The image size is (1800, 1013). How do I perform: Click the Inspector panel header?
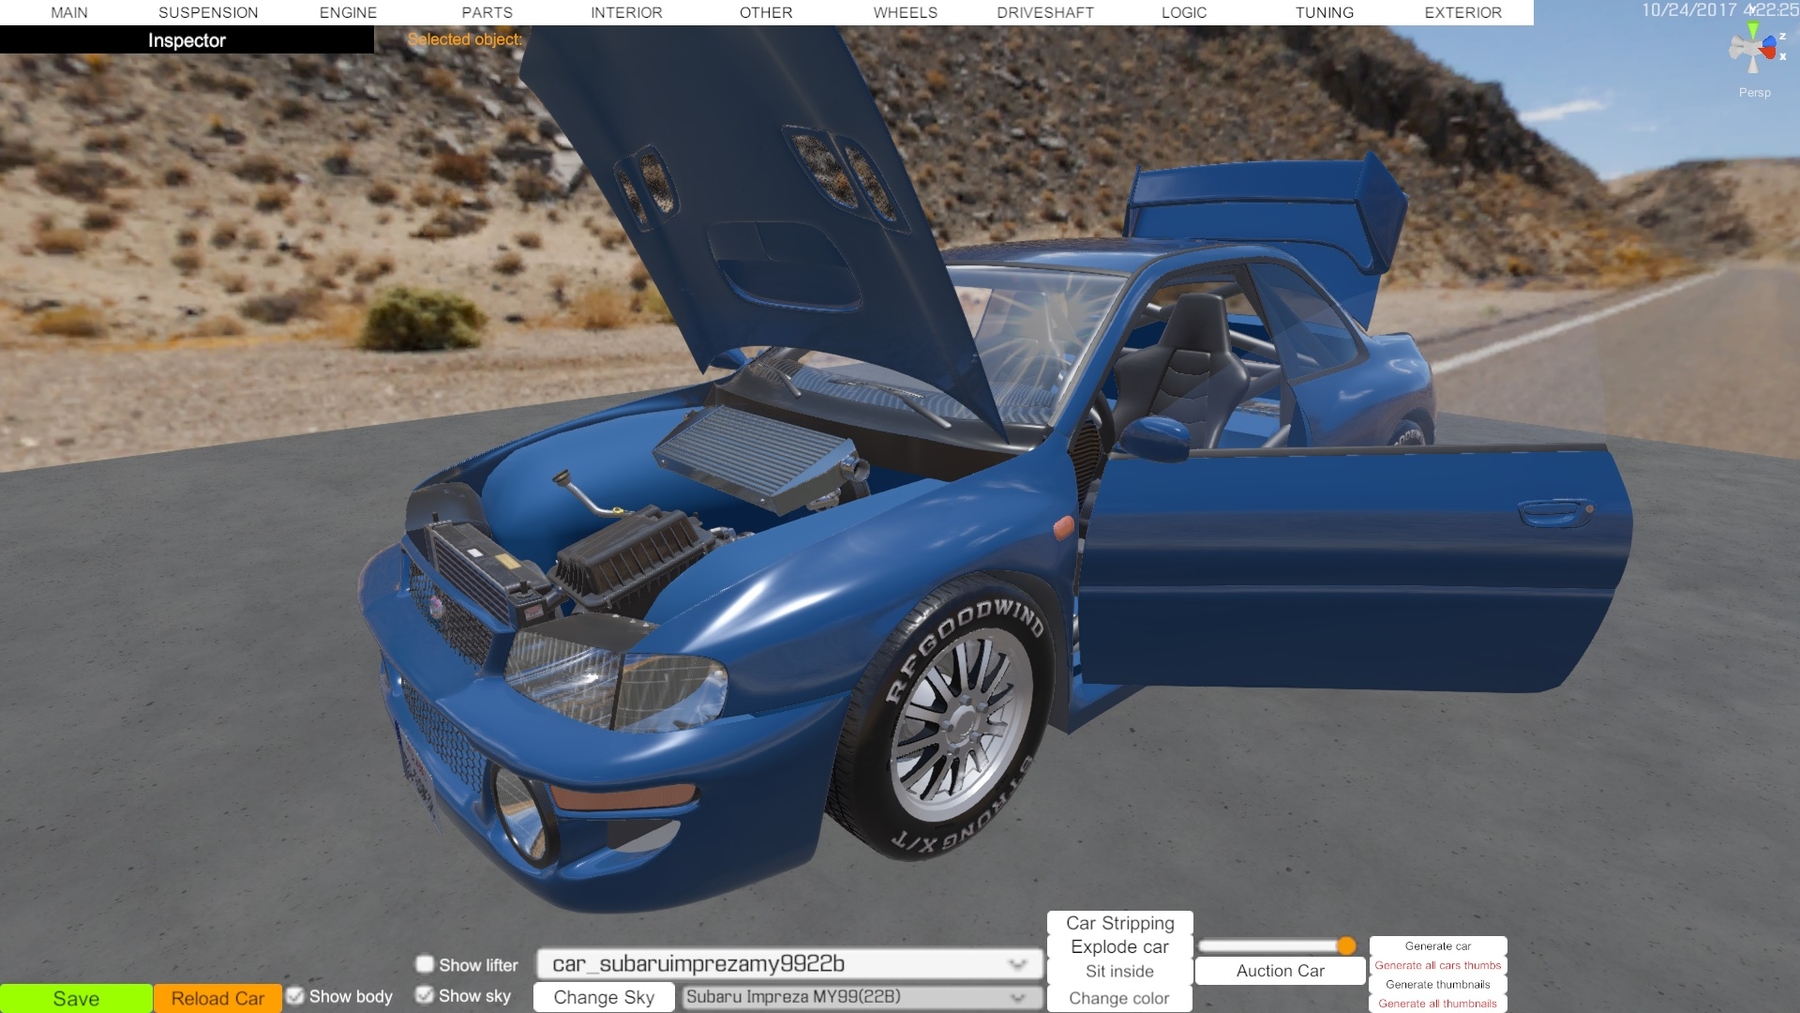(x=185, y=41)
